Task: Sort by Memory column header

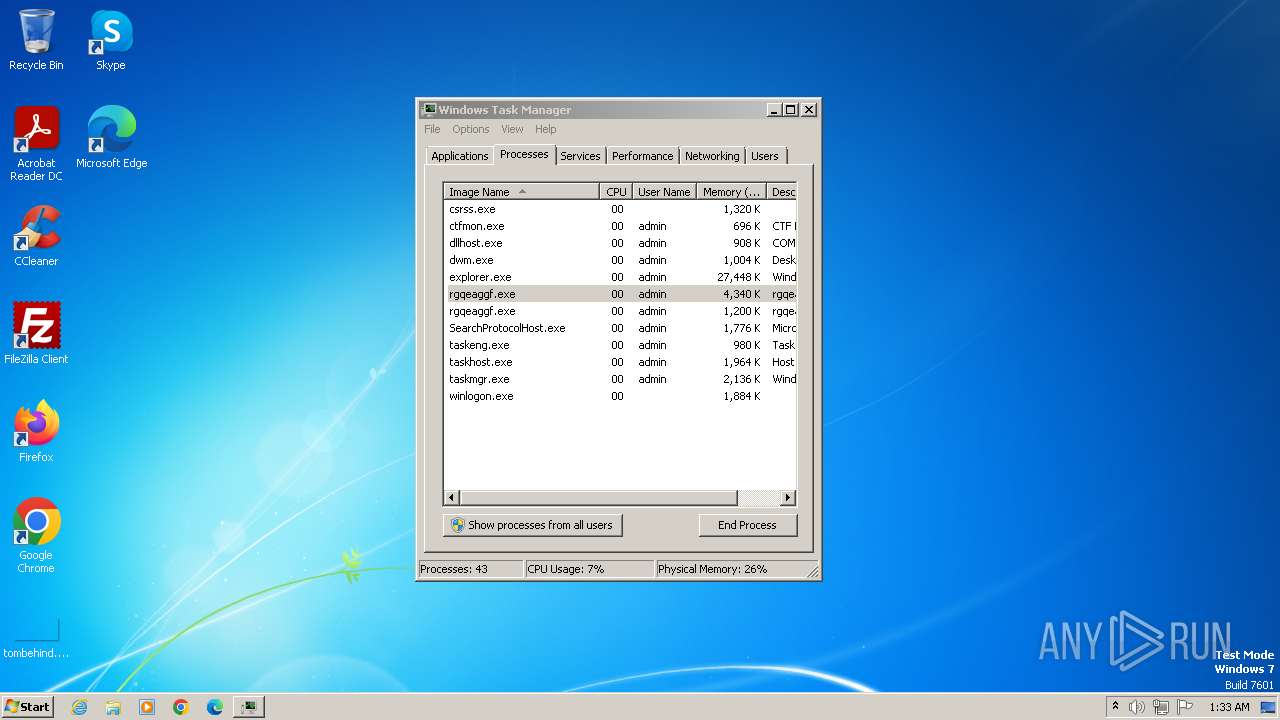Action: (731, 192)
